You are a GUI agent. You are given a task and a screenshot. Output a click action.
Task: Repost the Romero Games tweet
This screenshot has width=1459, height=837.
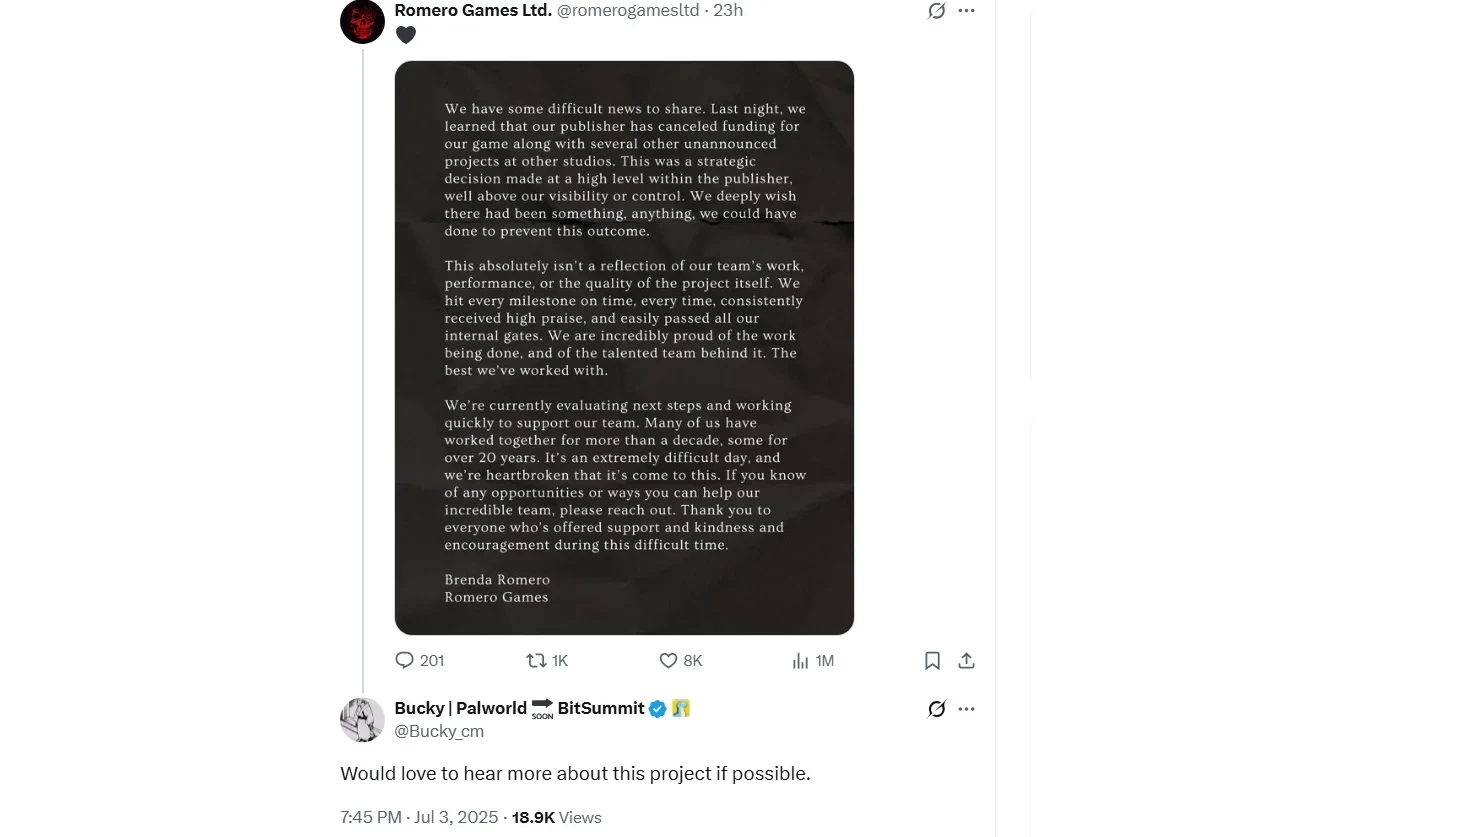pyautogui.click(x=537, y=661)
